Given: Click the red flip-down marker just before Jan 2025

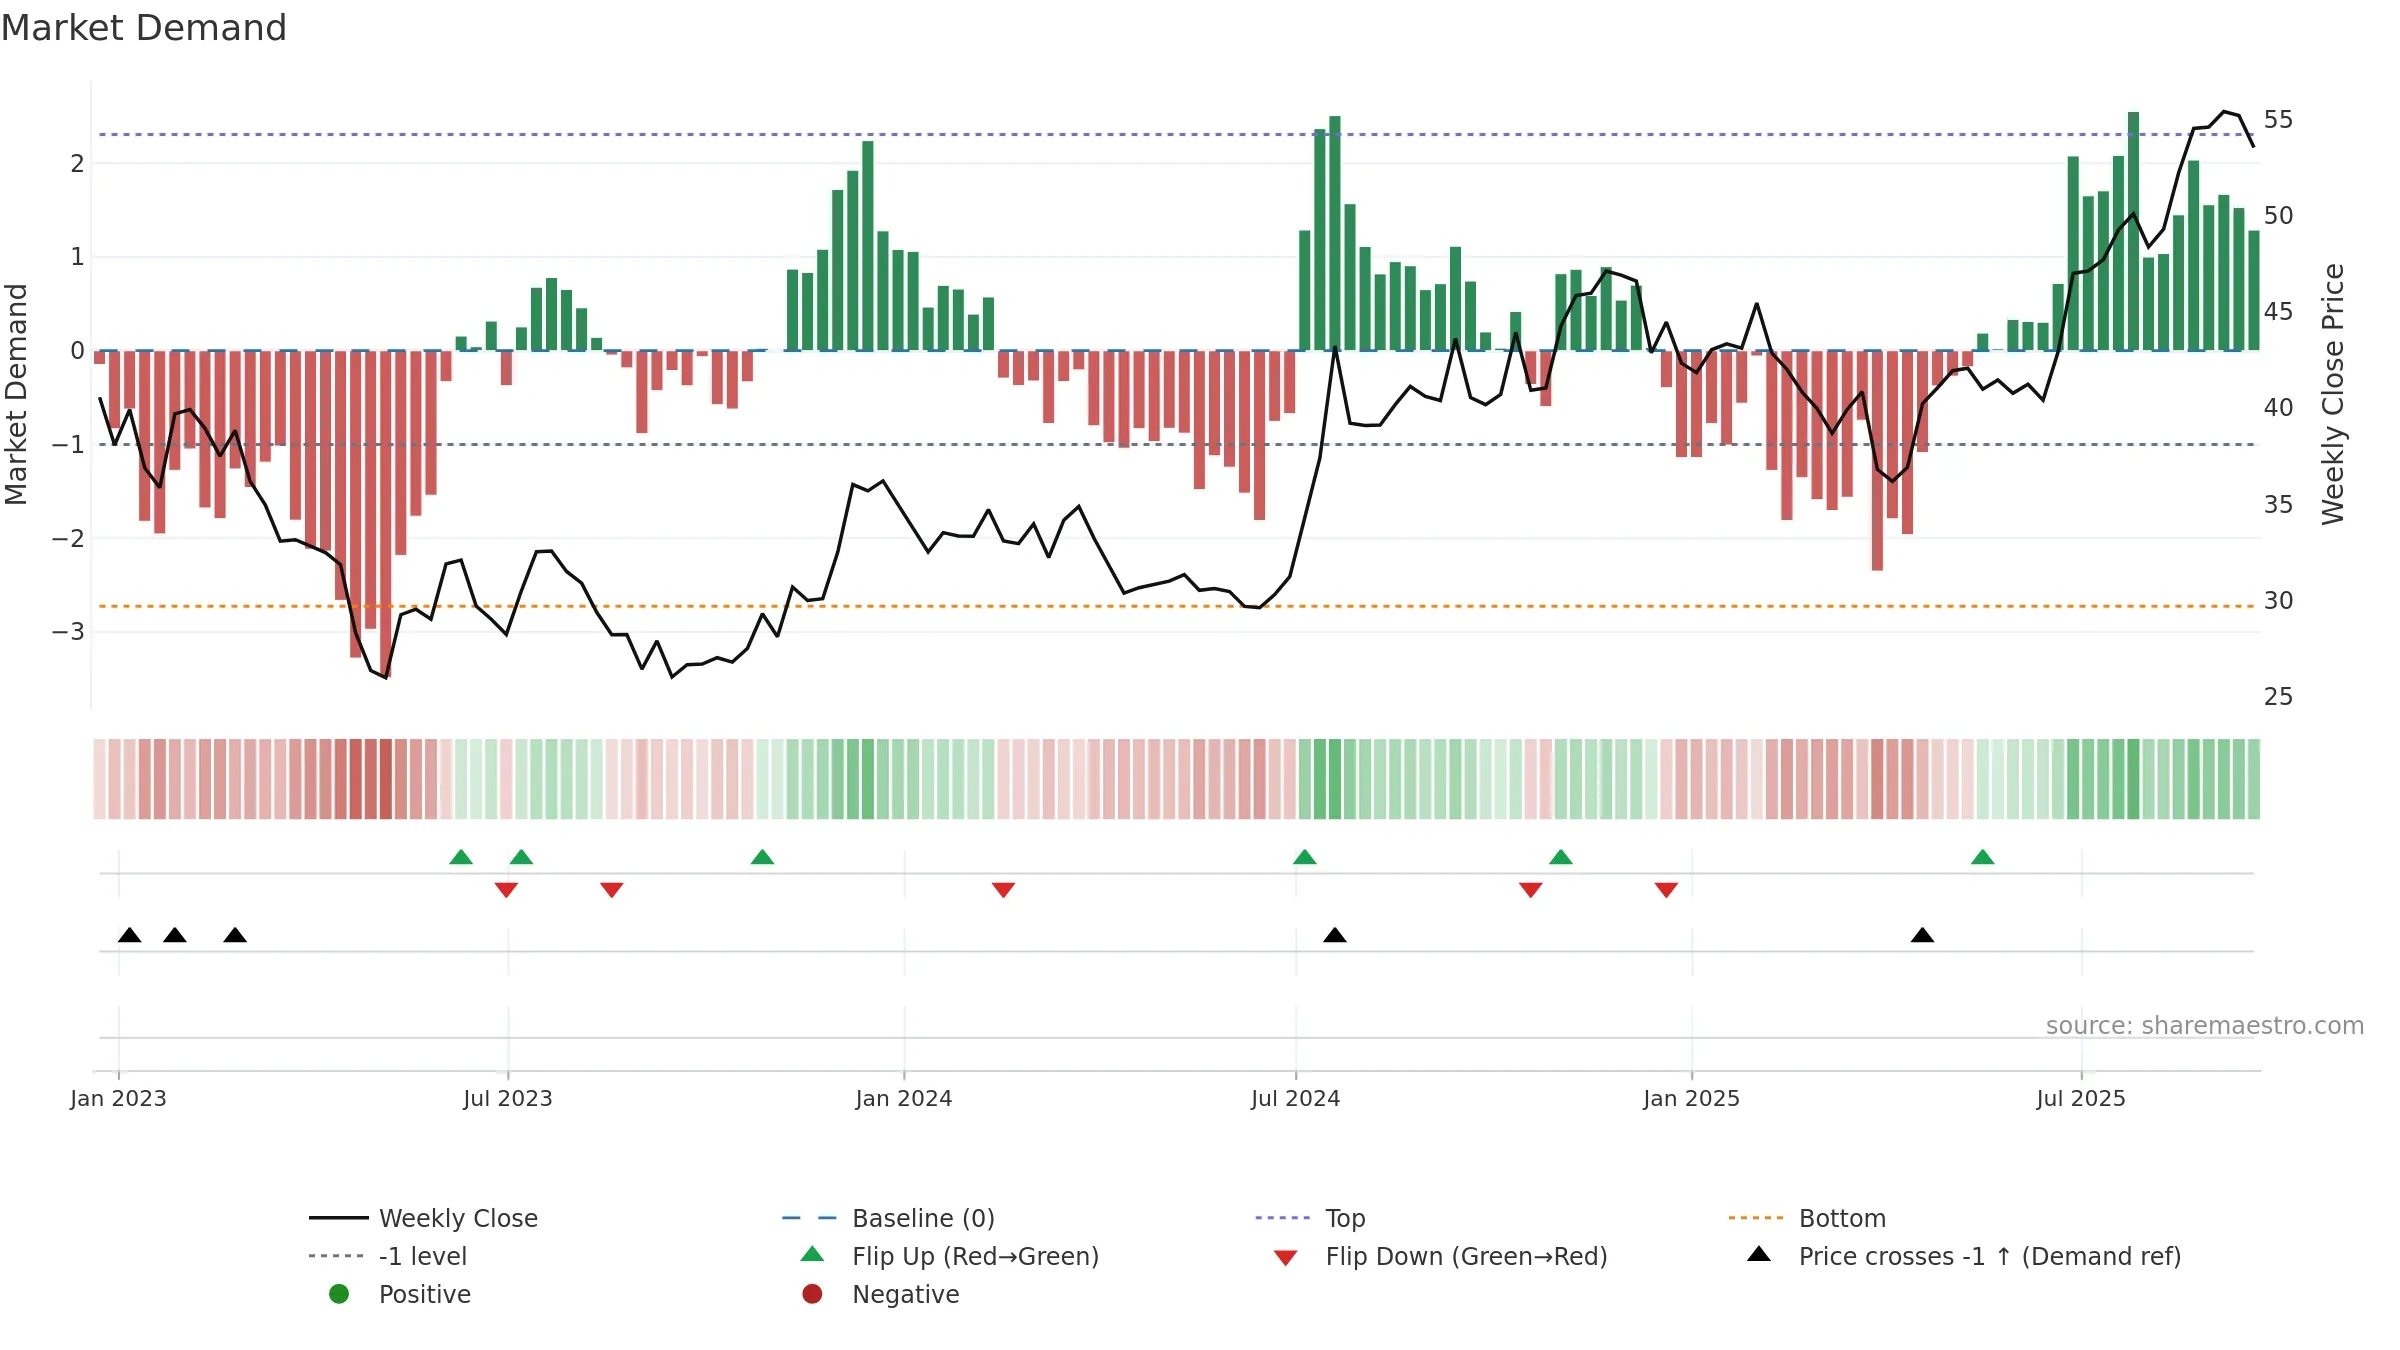Looking at the screenshot, I should point(1666,890).
